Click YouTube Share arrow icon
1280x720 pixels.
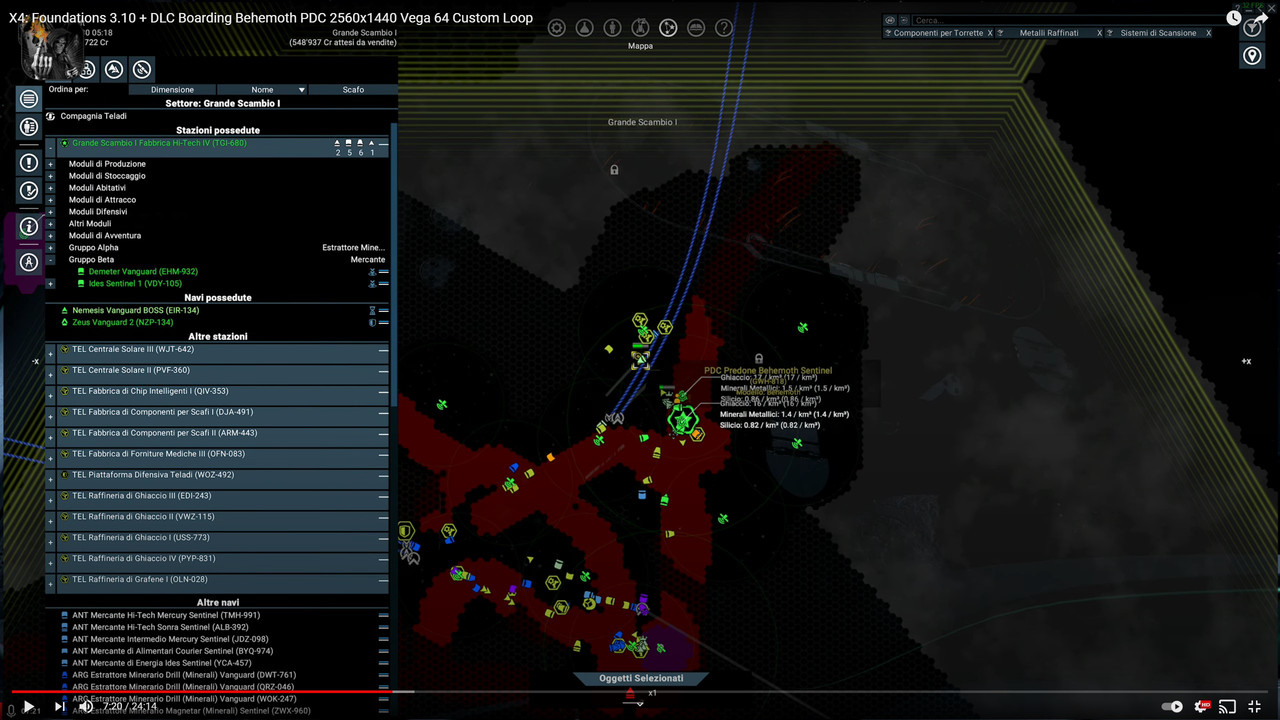(1261, 18)
